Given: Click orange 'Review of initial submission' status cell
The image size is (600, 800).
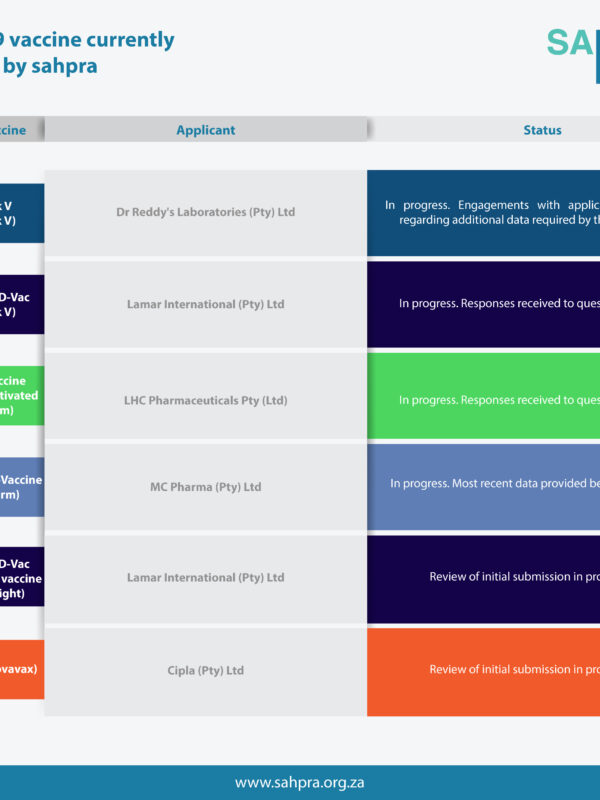Looking at the screenshot, I should [484, 670].
